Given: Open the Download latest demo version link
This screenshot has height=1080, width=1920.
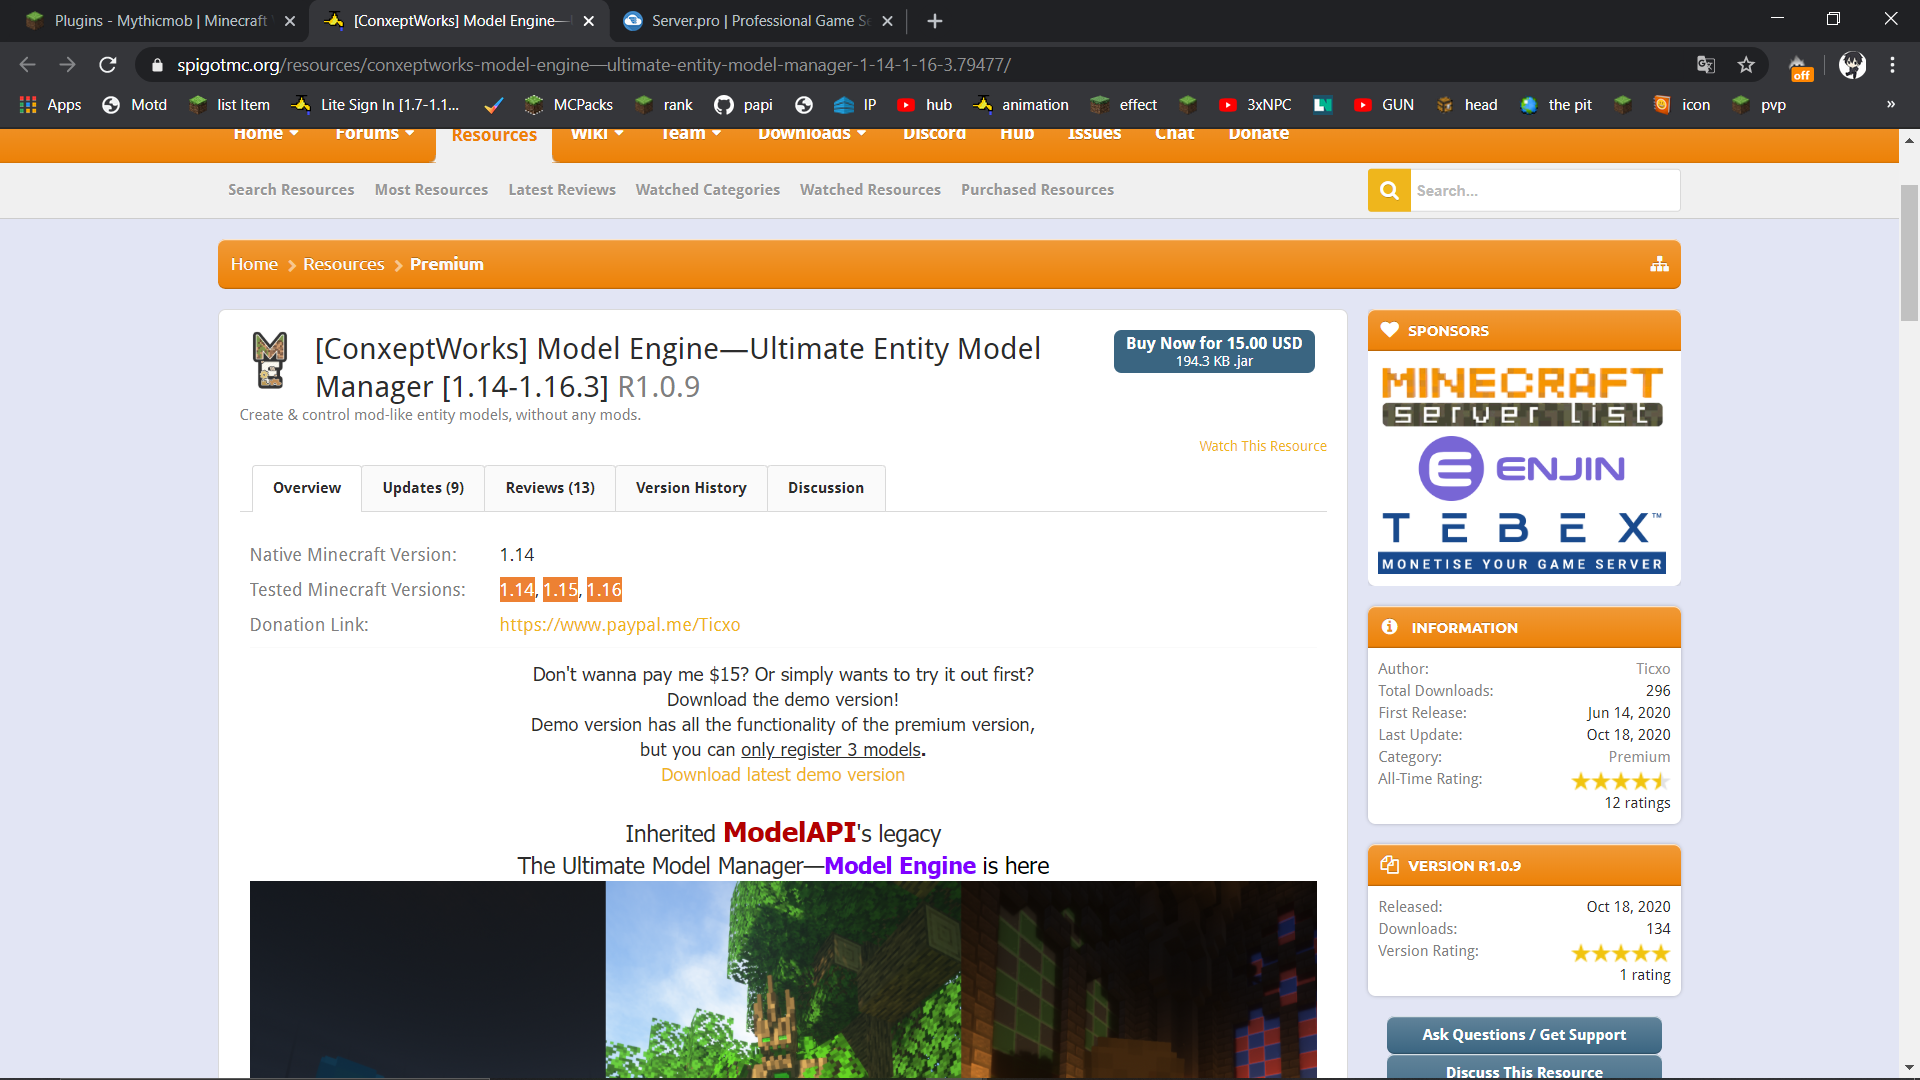Looking at the screenshot, I should click(x=782, y=775).
